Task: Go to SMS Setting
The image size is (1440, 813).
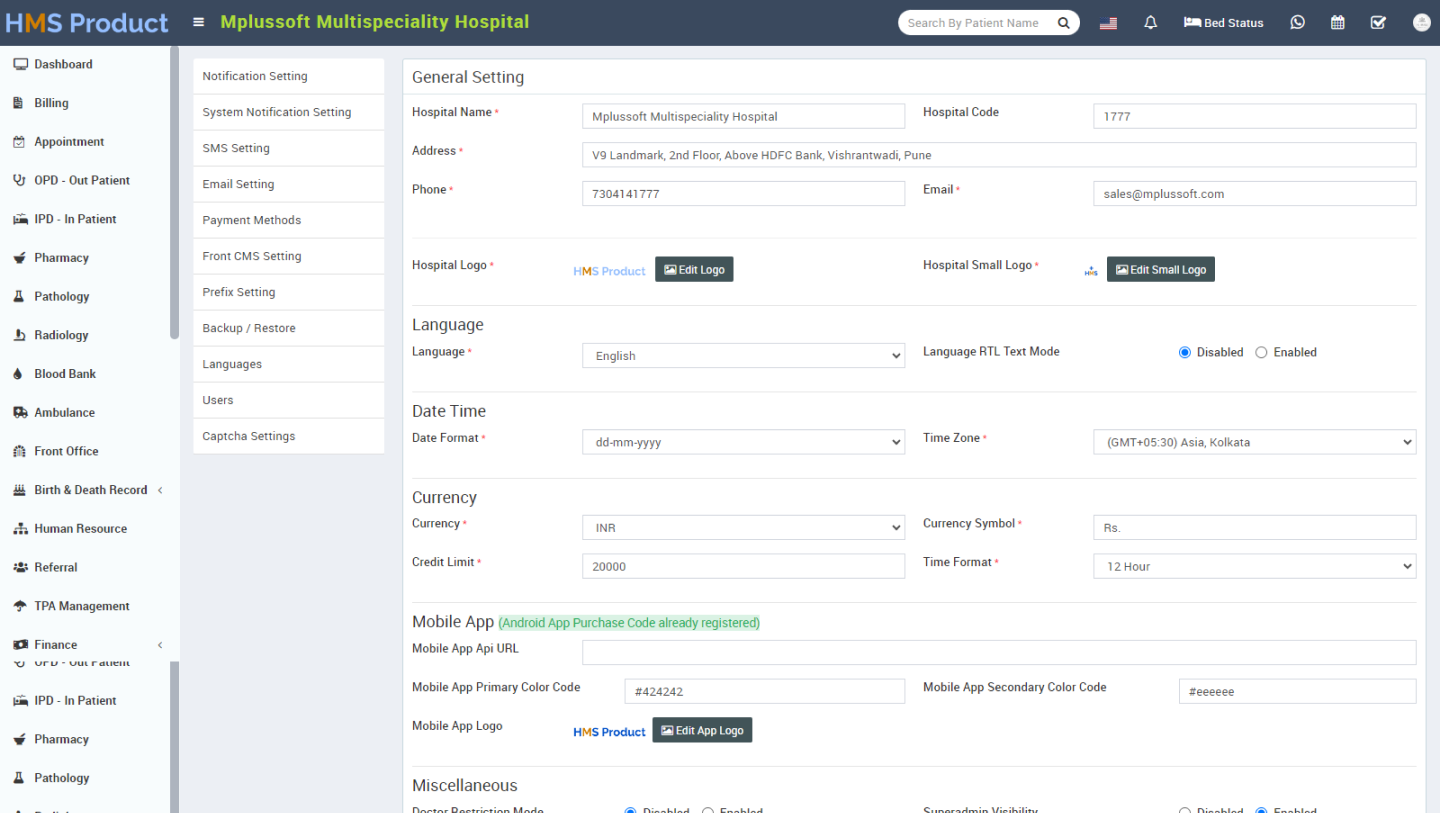Action: click(x=288, y=148)
